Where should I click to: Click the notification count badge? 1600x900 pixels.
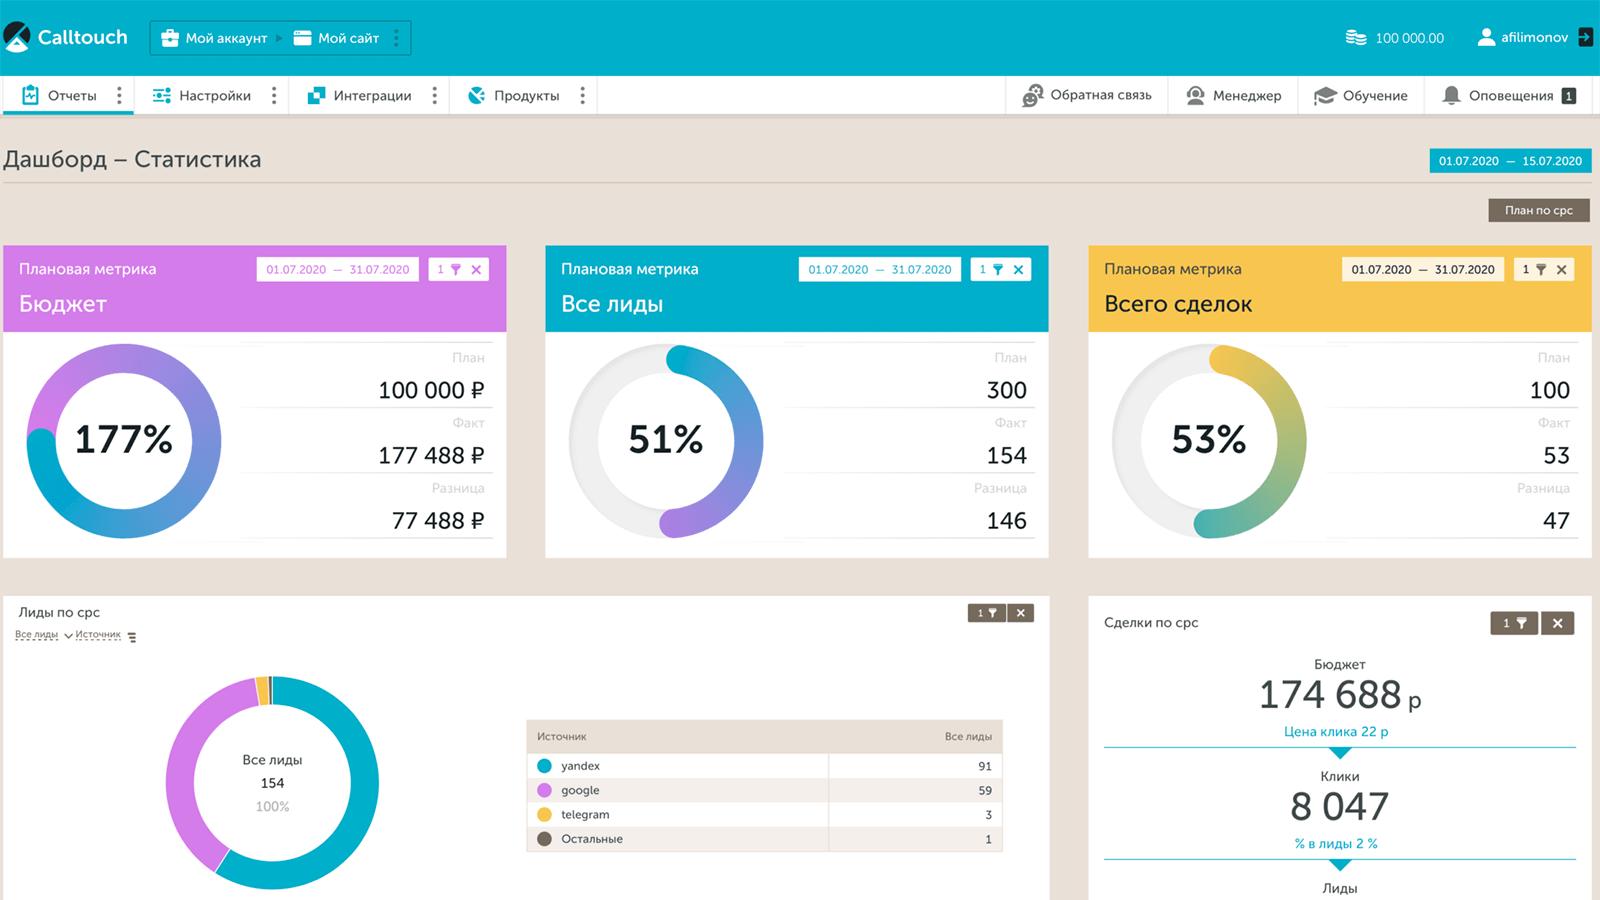click(1569, 96)
